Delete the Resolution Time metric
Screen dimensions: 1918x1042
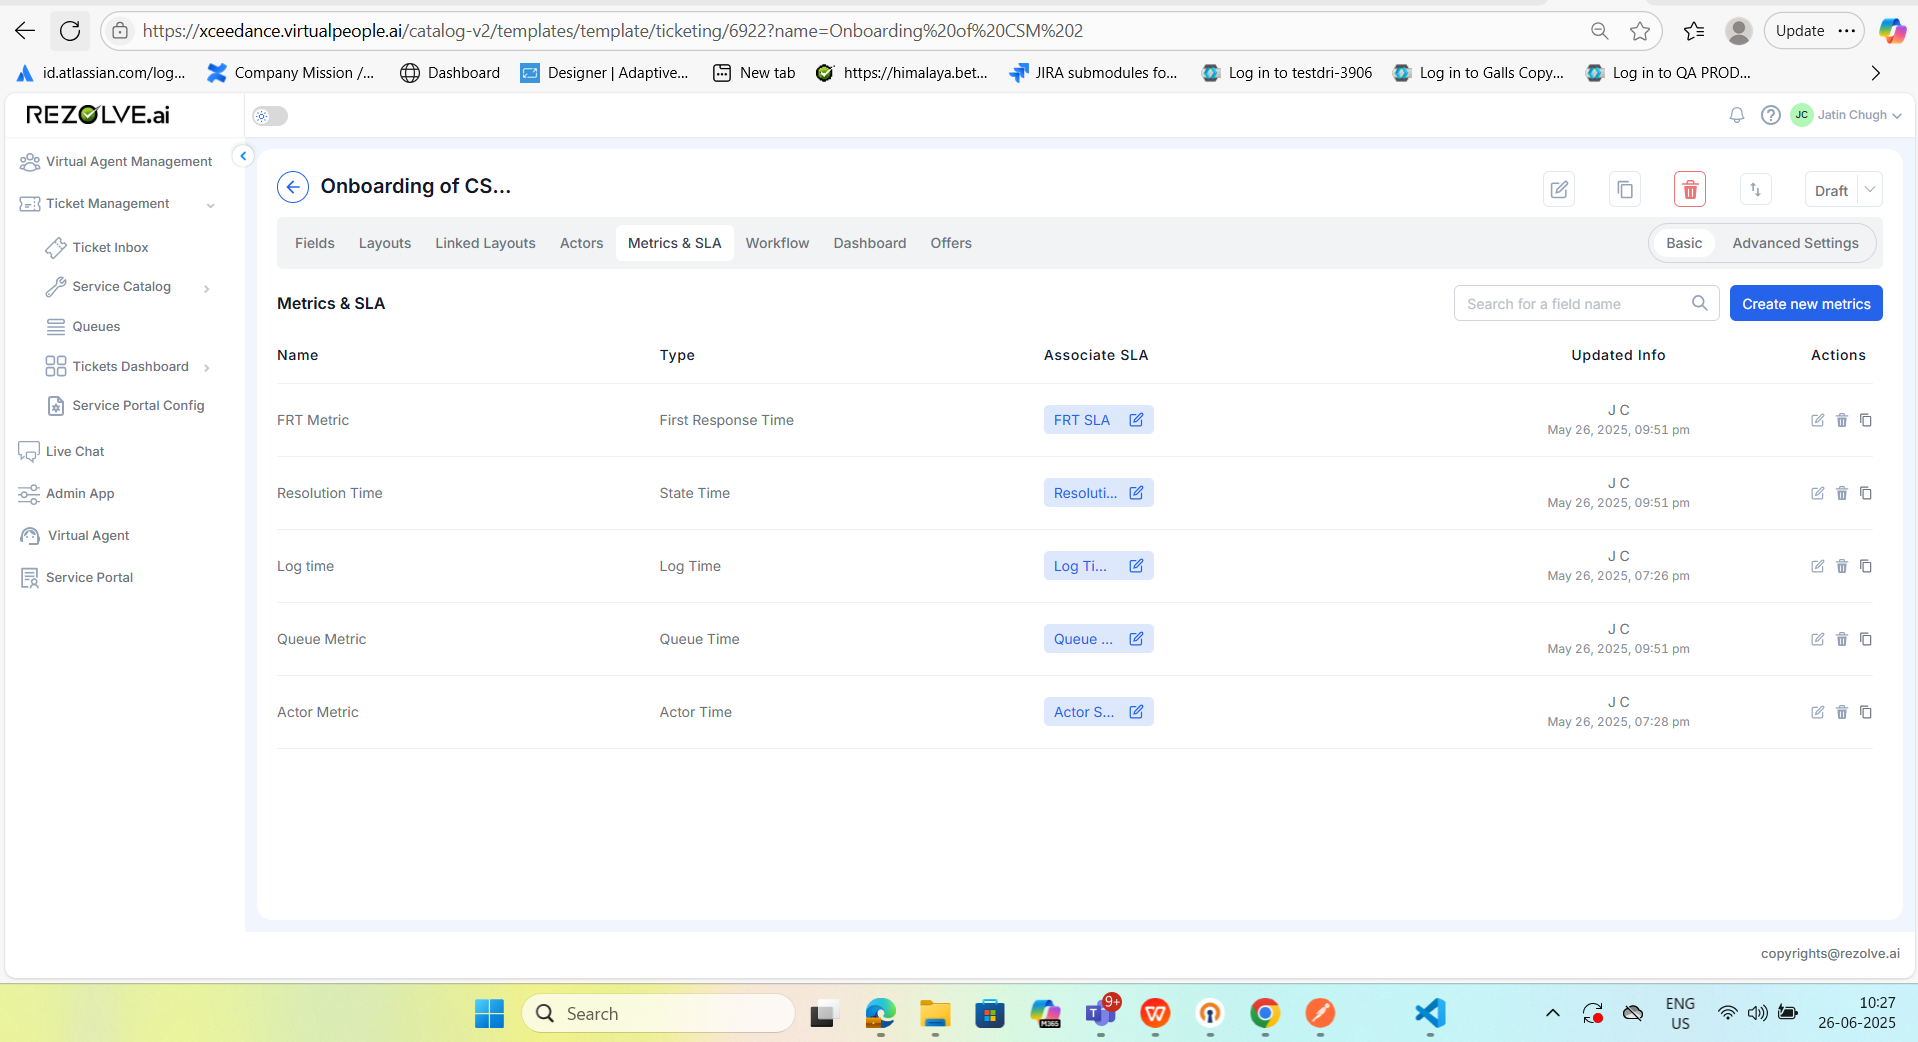coord(1842,493)
